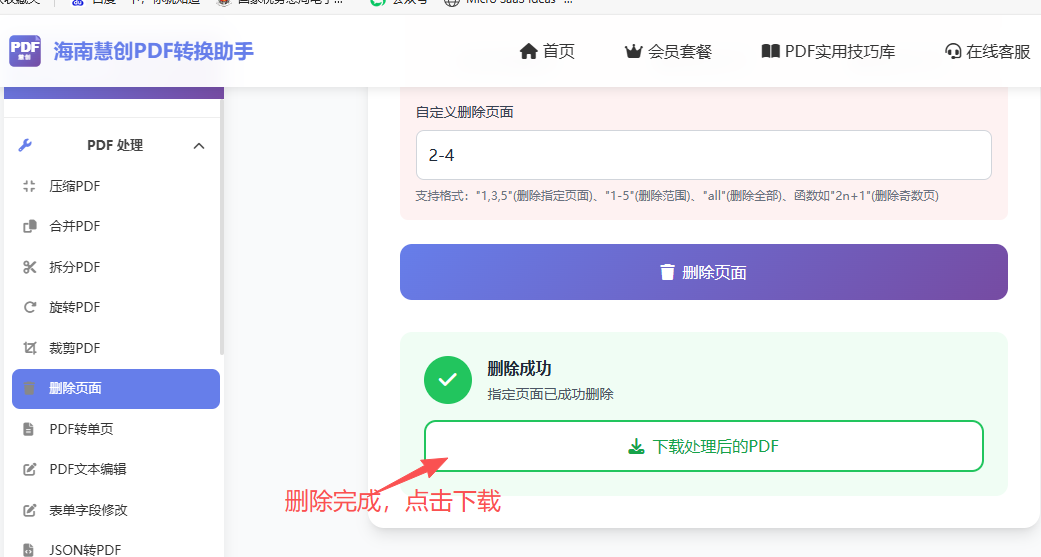Open 表单字段修改 in the sidebar

click(x=88, y=511)
